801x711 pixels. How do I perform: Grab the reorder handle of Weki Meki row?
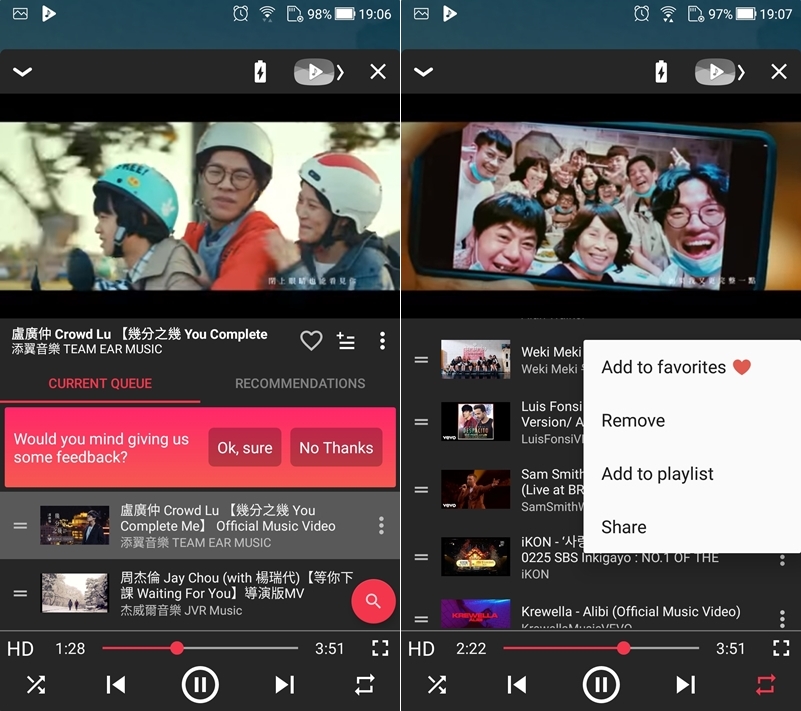421,360
